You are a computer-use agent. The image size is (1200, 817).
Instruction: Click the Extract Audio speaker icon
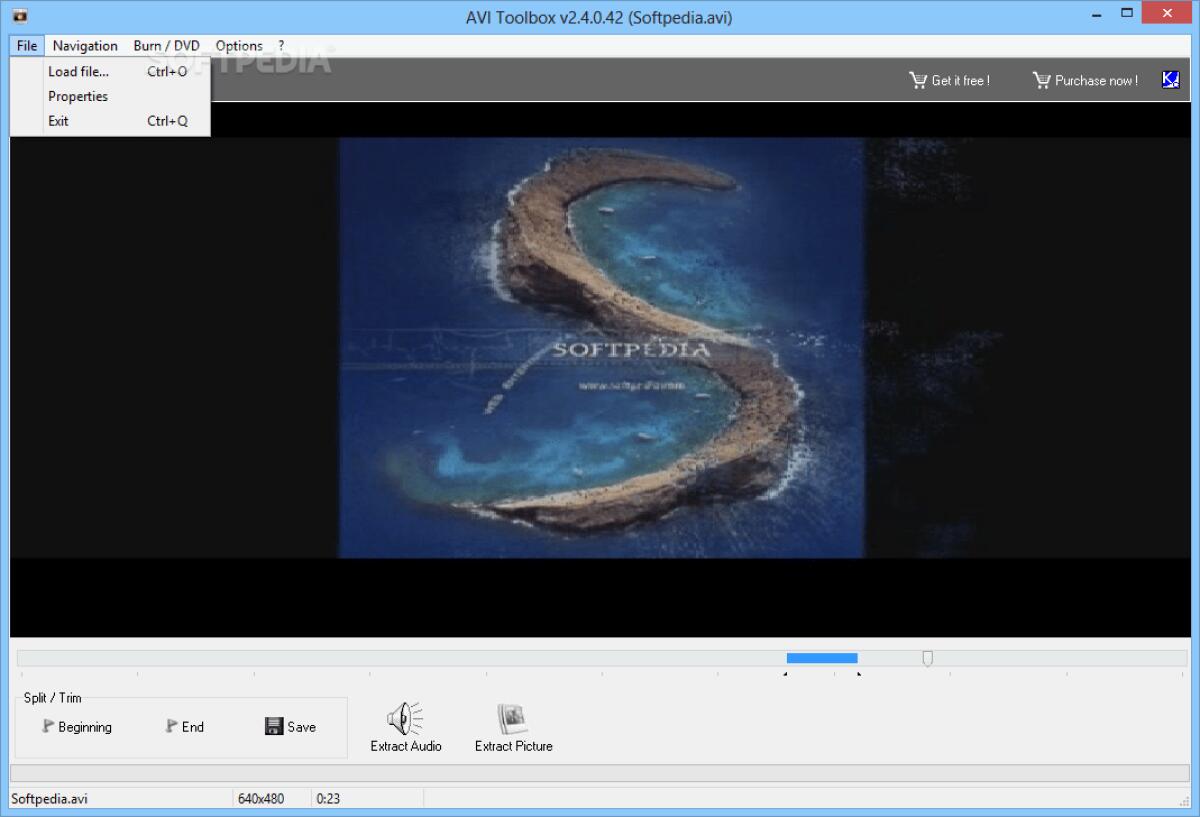404,719
